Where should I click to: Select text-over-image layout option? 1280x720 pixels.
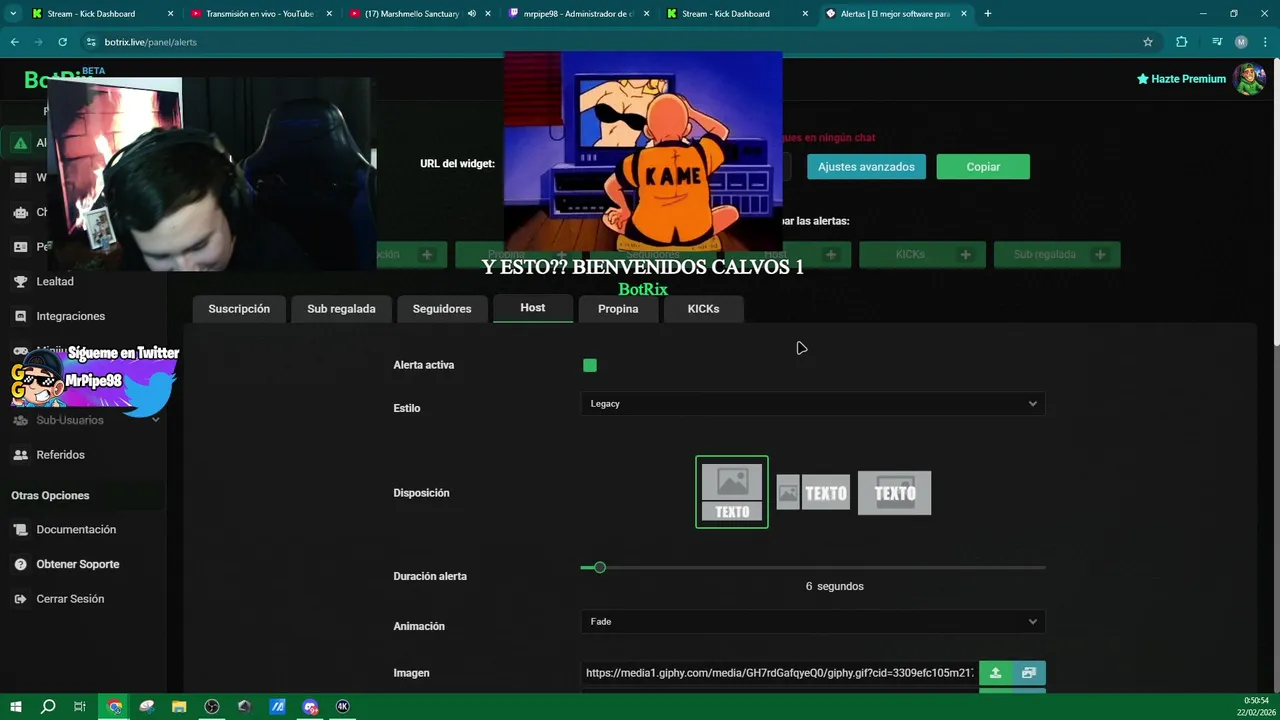point(894,493)
